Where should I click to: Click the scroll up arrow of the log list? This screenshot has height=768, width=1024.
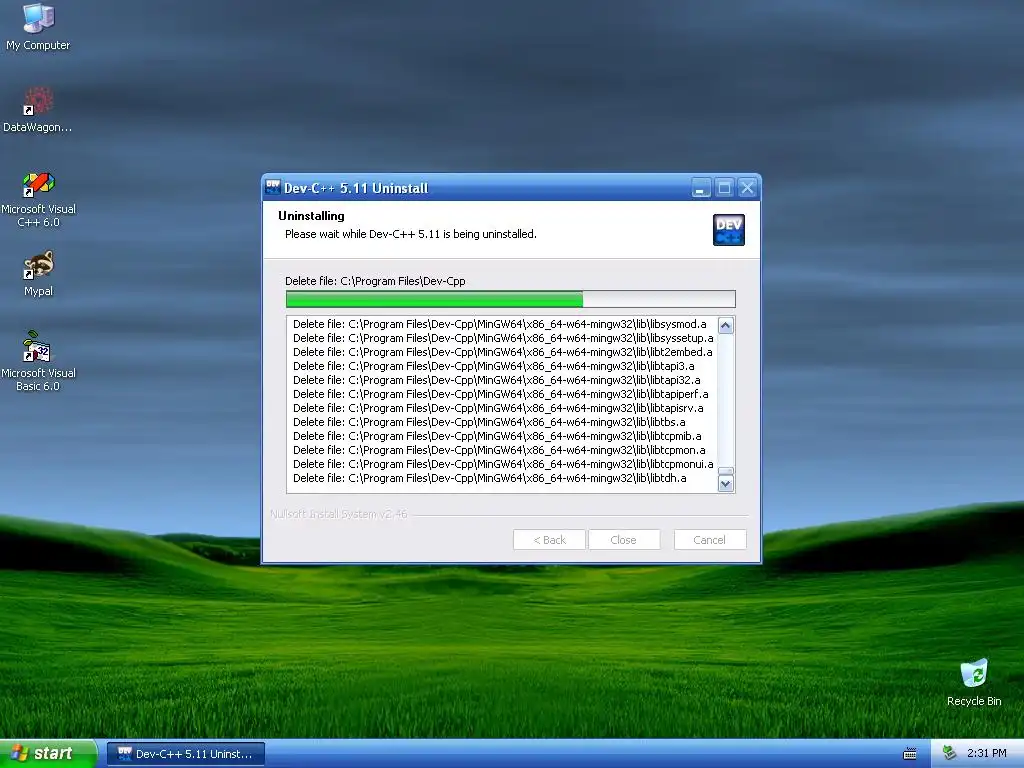click(x=726, y=325)
